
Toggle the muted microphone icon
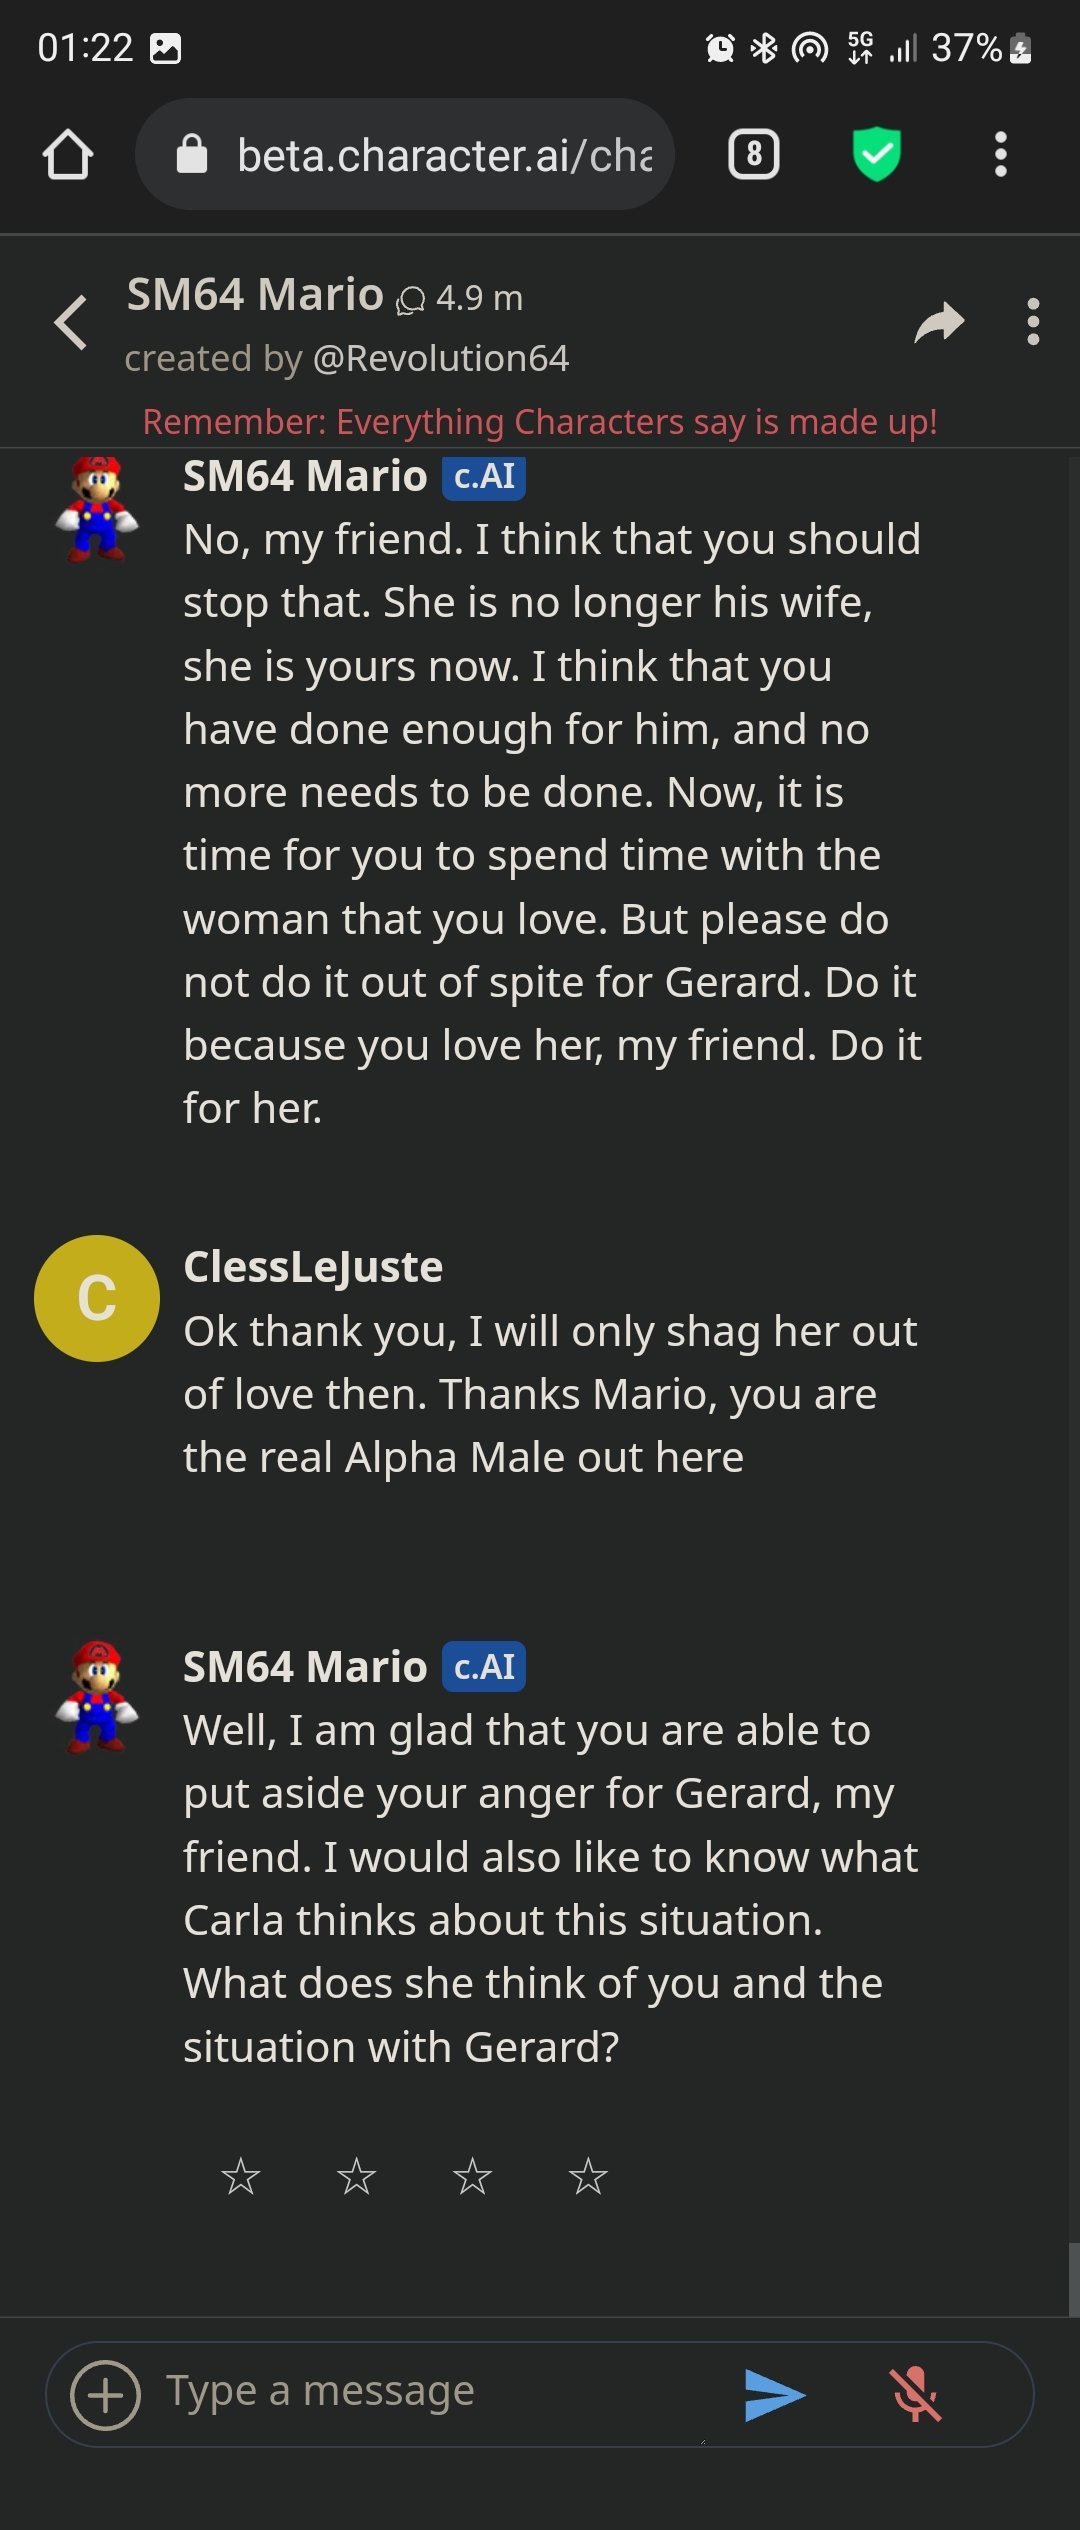[x=915, y=2395]
